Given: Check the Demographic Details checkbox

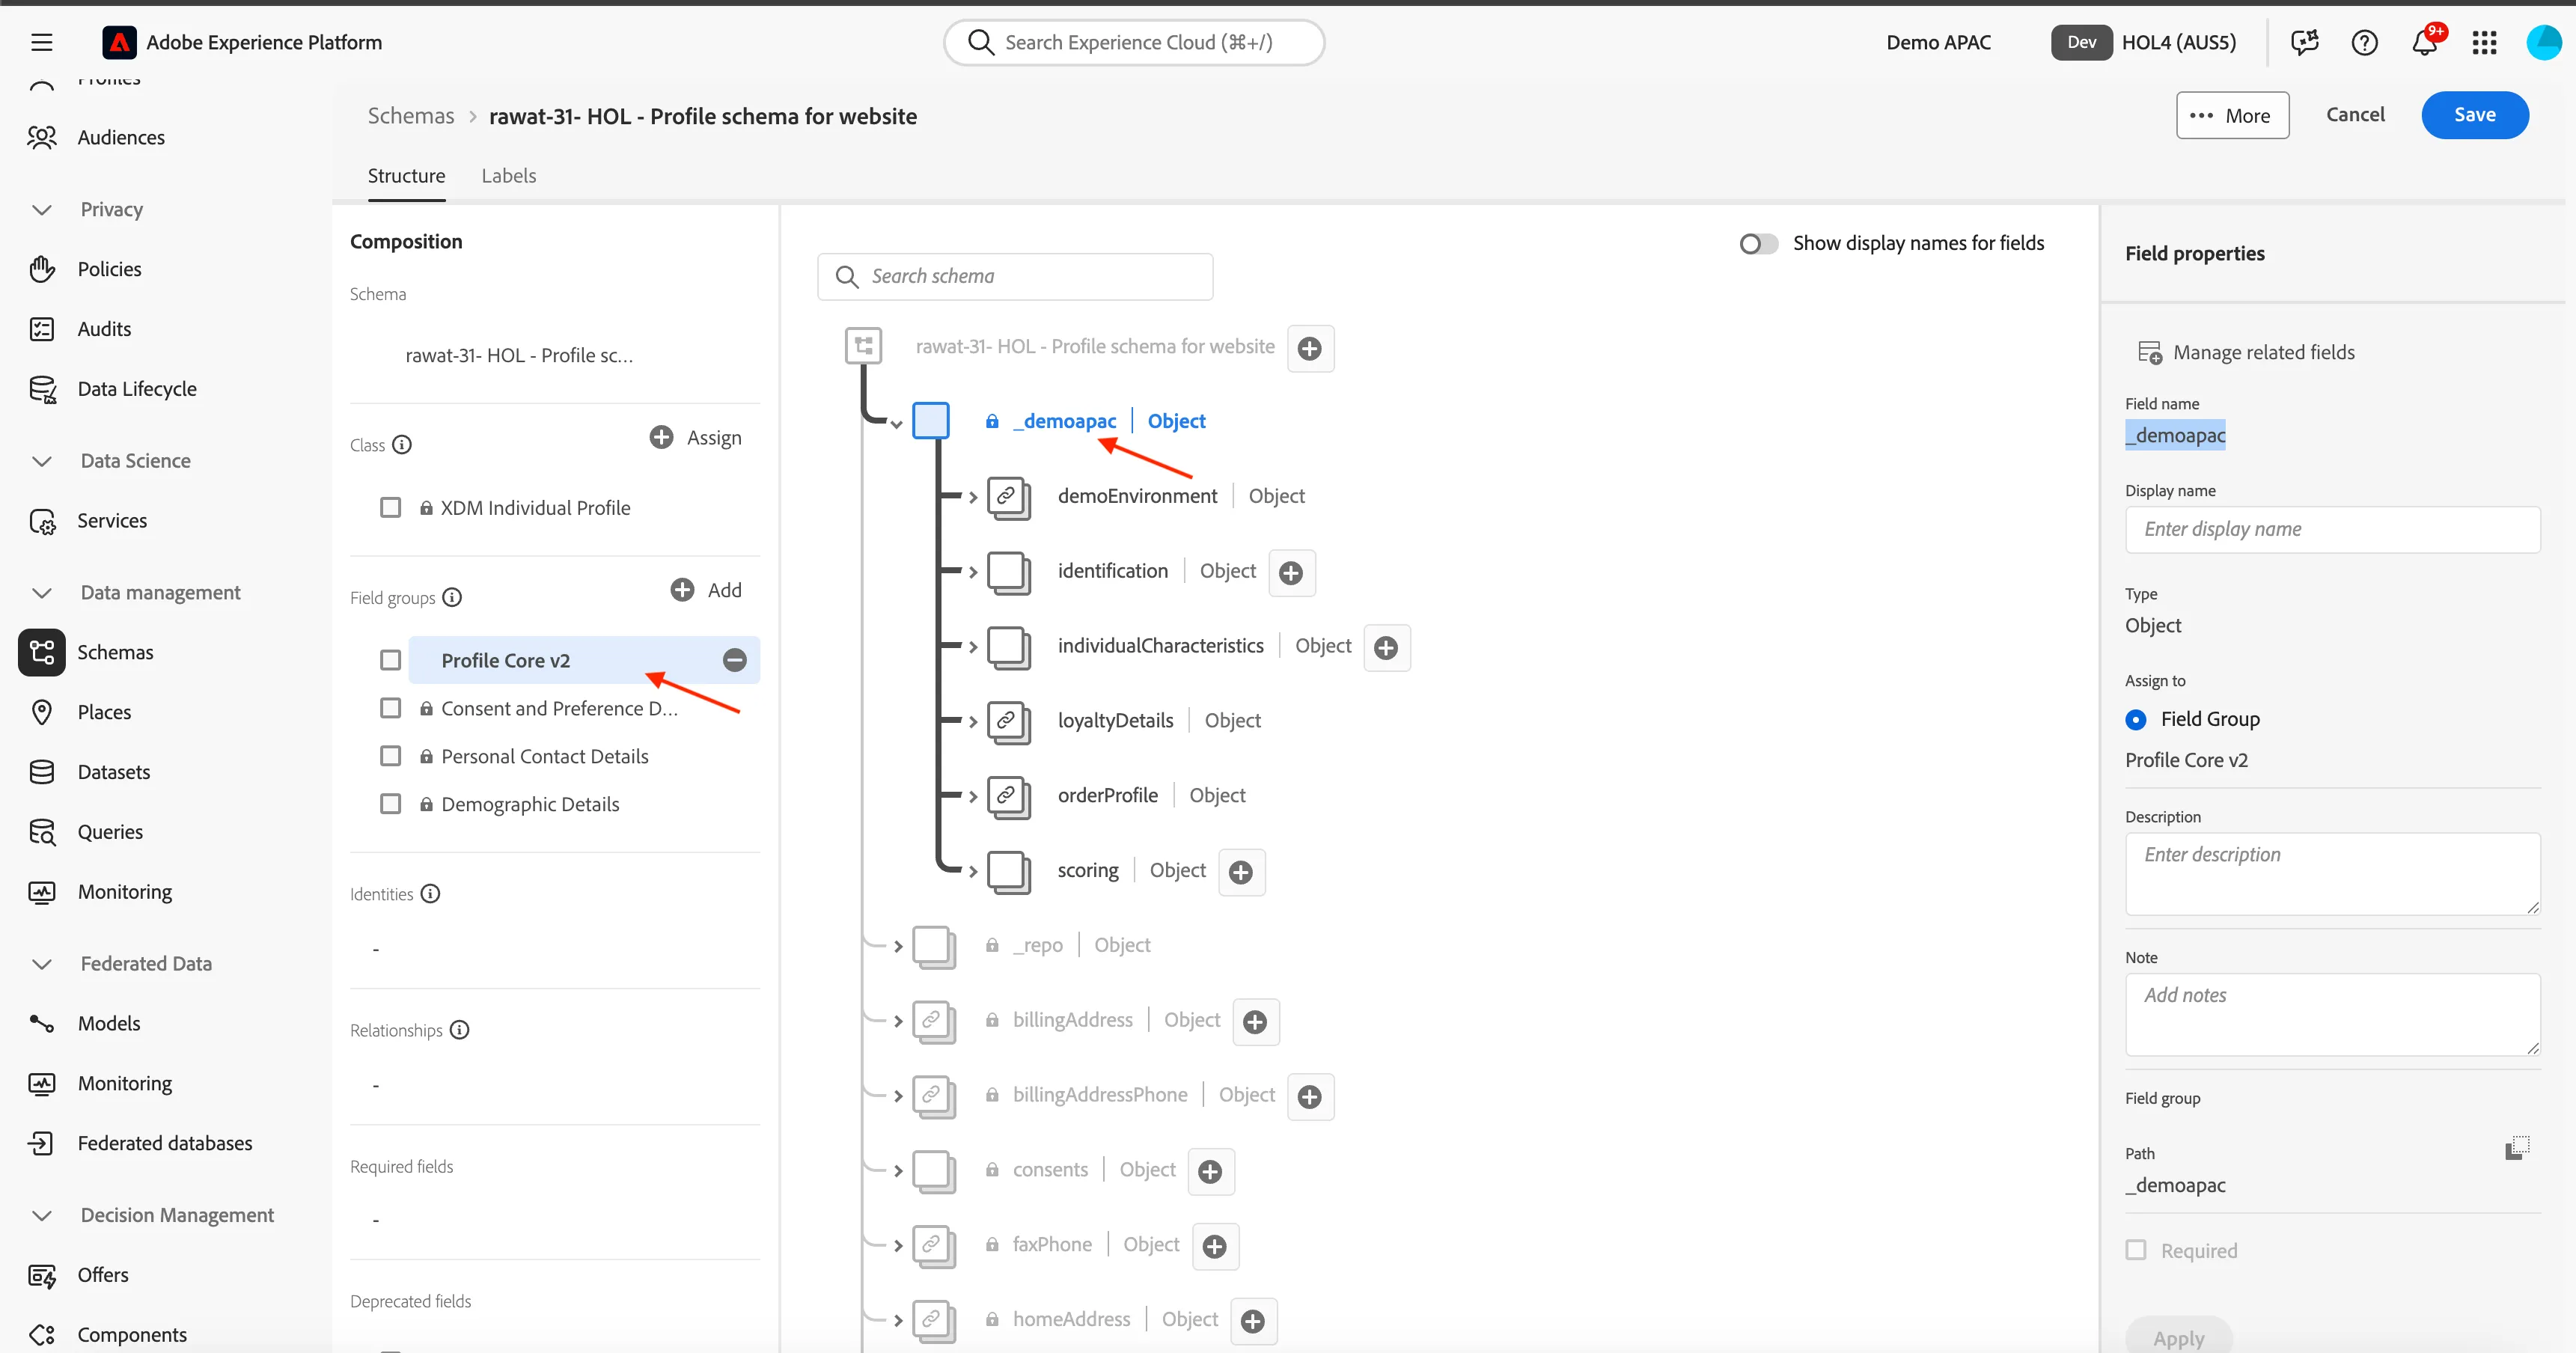Looking at the screenshot, I should pyautogui.click(x=390, y=804).
